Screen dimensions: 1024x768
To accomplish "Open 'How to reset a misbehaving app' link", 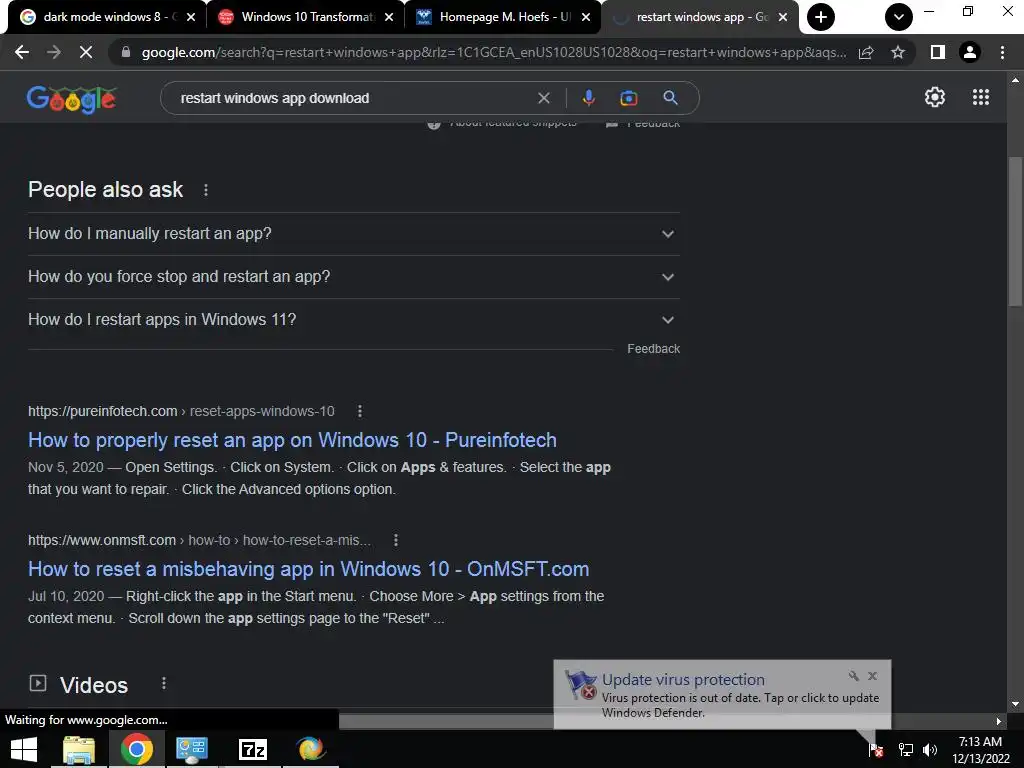I will [308, 569].
